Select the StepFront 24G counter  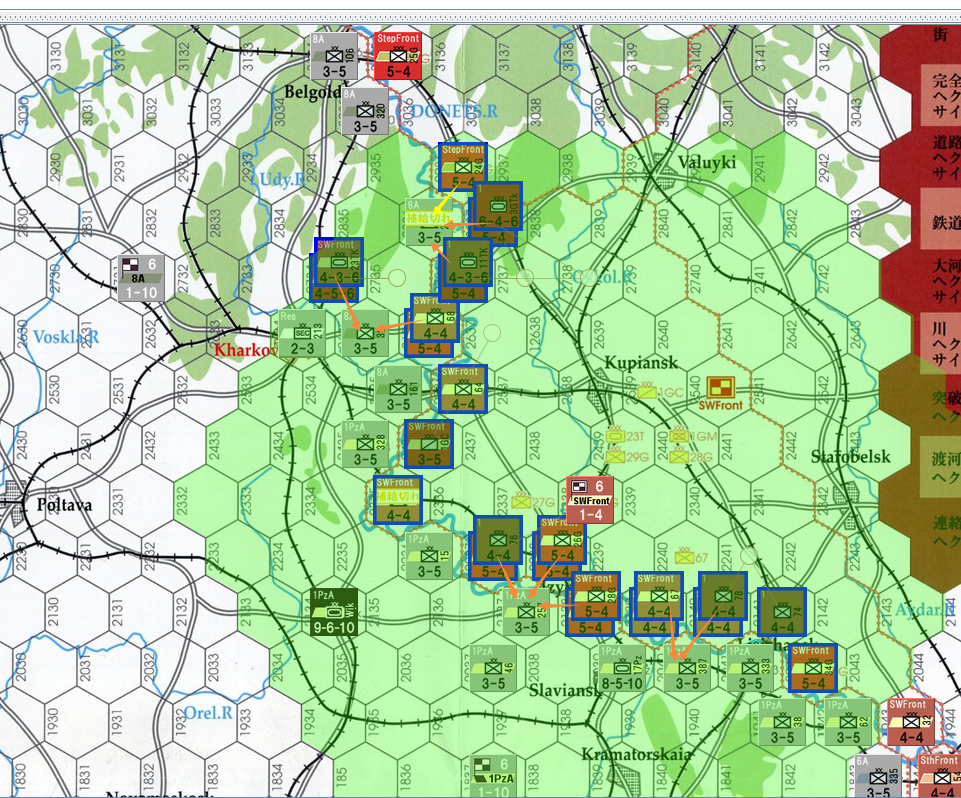(x=463, y=167)
